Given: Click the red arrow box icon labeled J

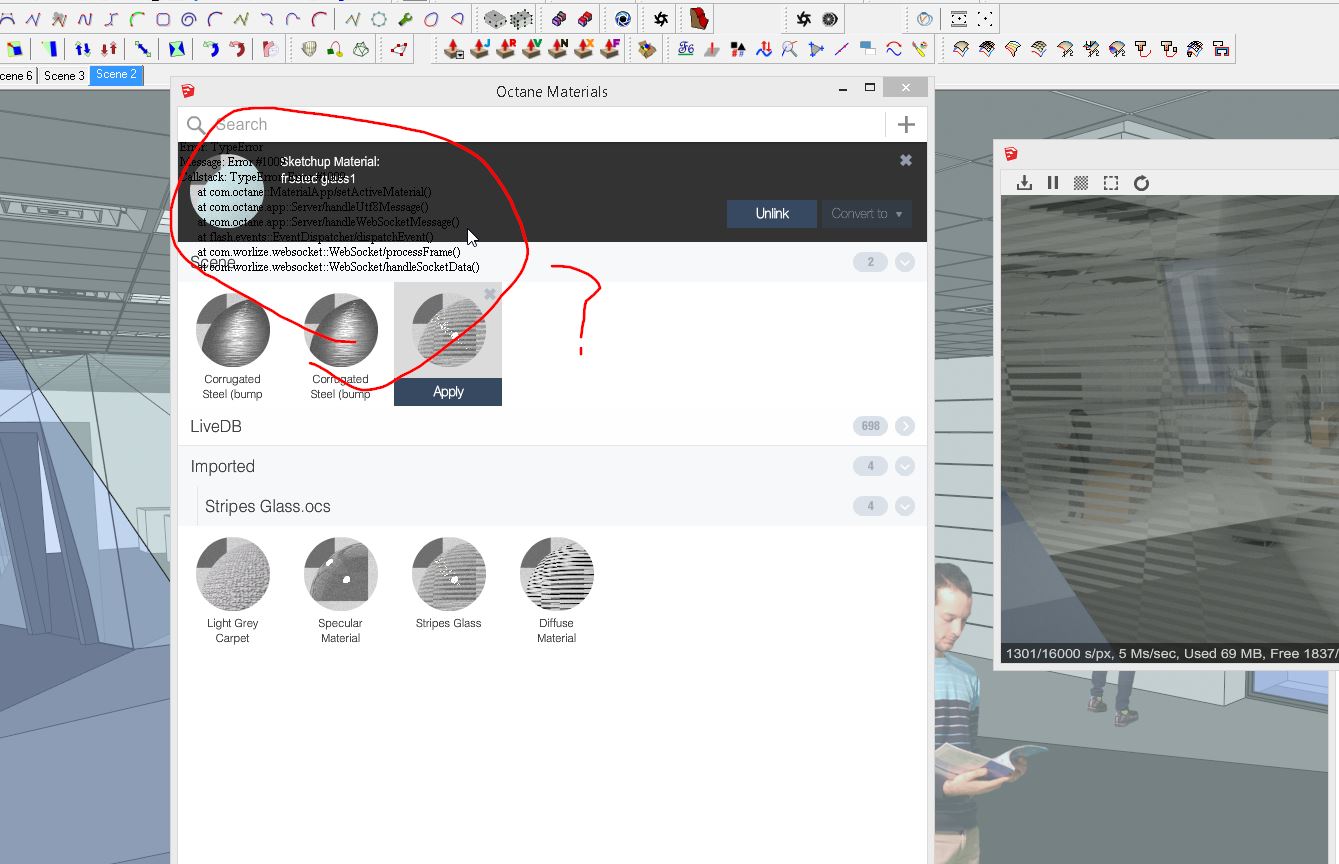Looking at the screenshot, I should [x=480, y=48].
